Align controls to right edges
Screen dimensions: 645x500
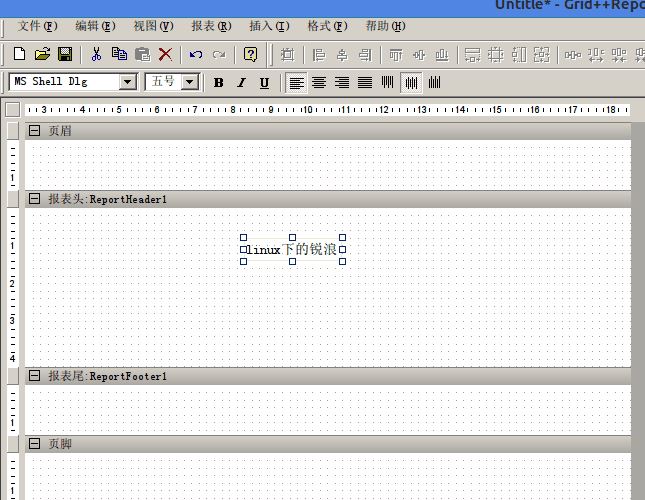pyautogui.click(x=365, y=55)
